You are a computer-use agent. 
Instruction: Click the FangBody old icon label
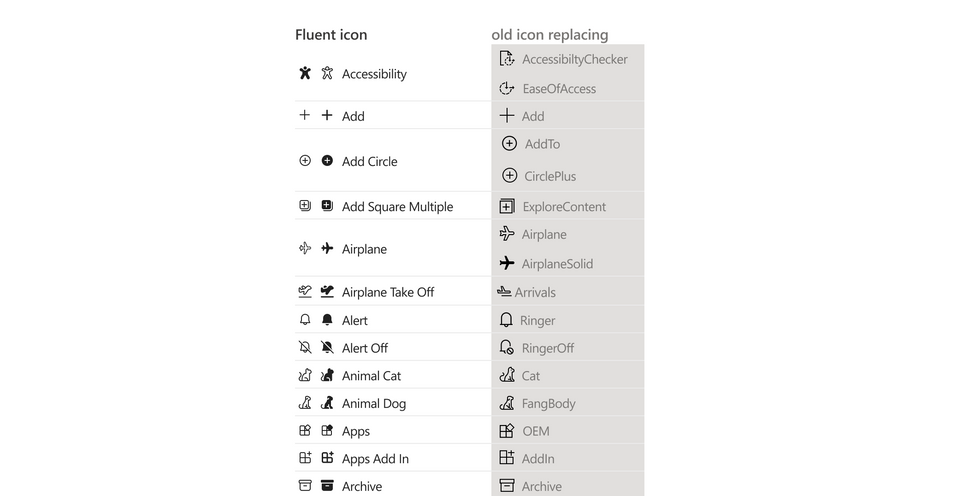click(x=548, y=404)
